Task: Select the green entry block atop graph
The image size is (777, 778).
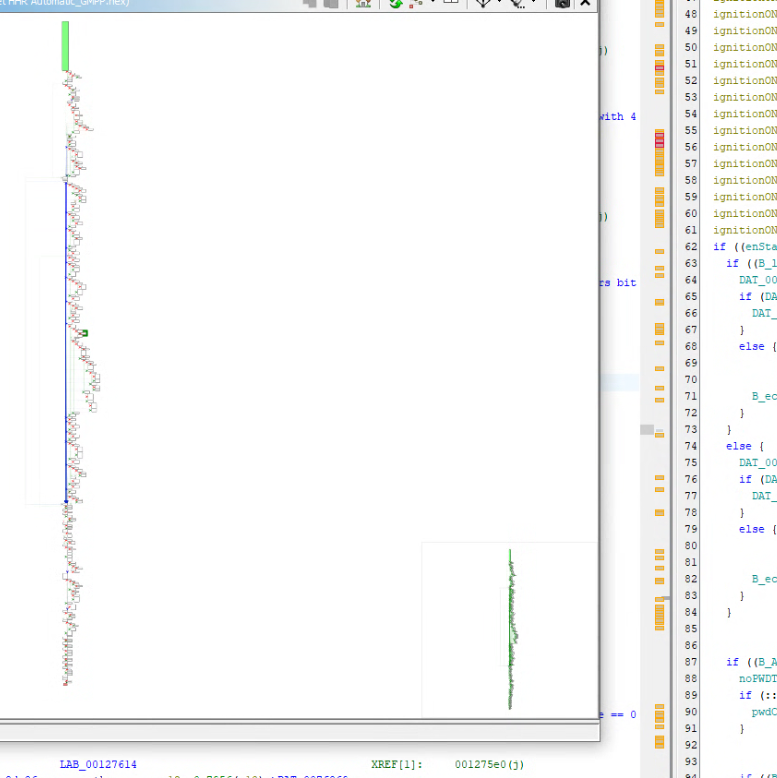Action: (65, 46)
